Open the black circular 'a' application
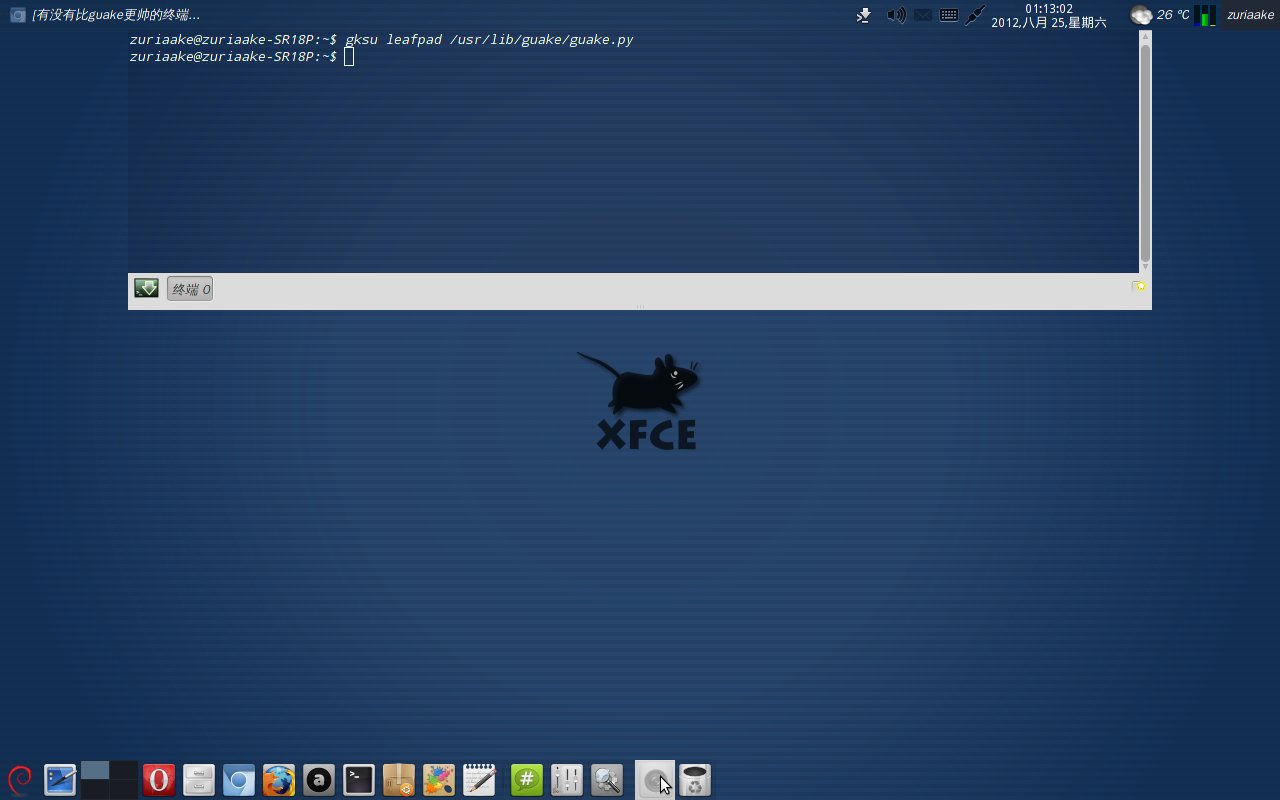The width and height of the screenshot is (1280, 800). pos(319,779)
